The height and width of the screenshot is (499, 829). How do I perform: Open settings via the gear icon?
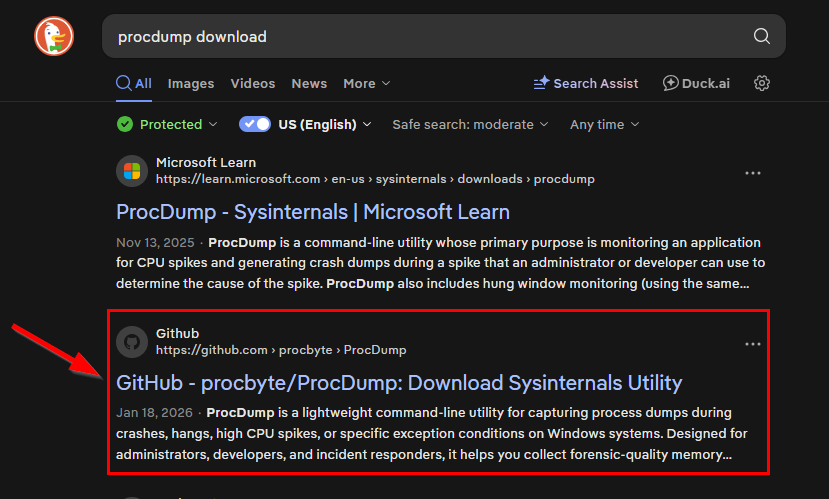pos(762,83)
